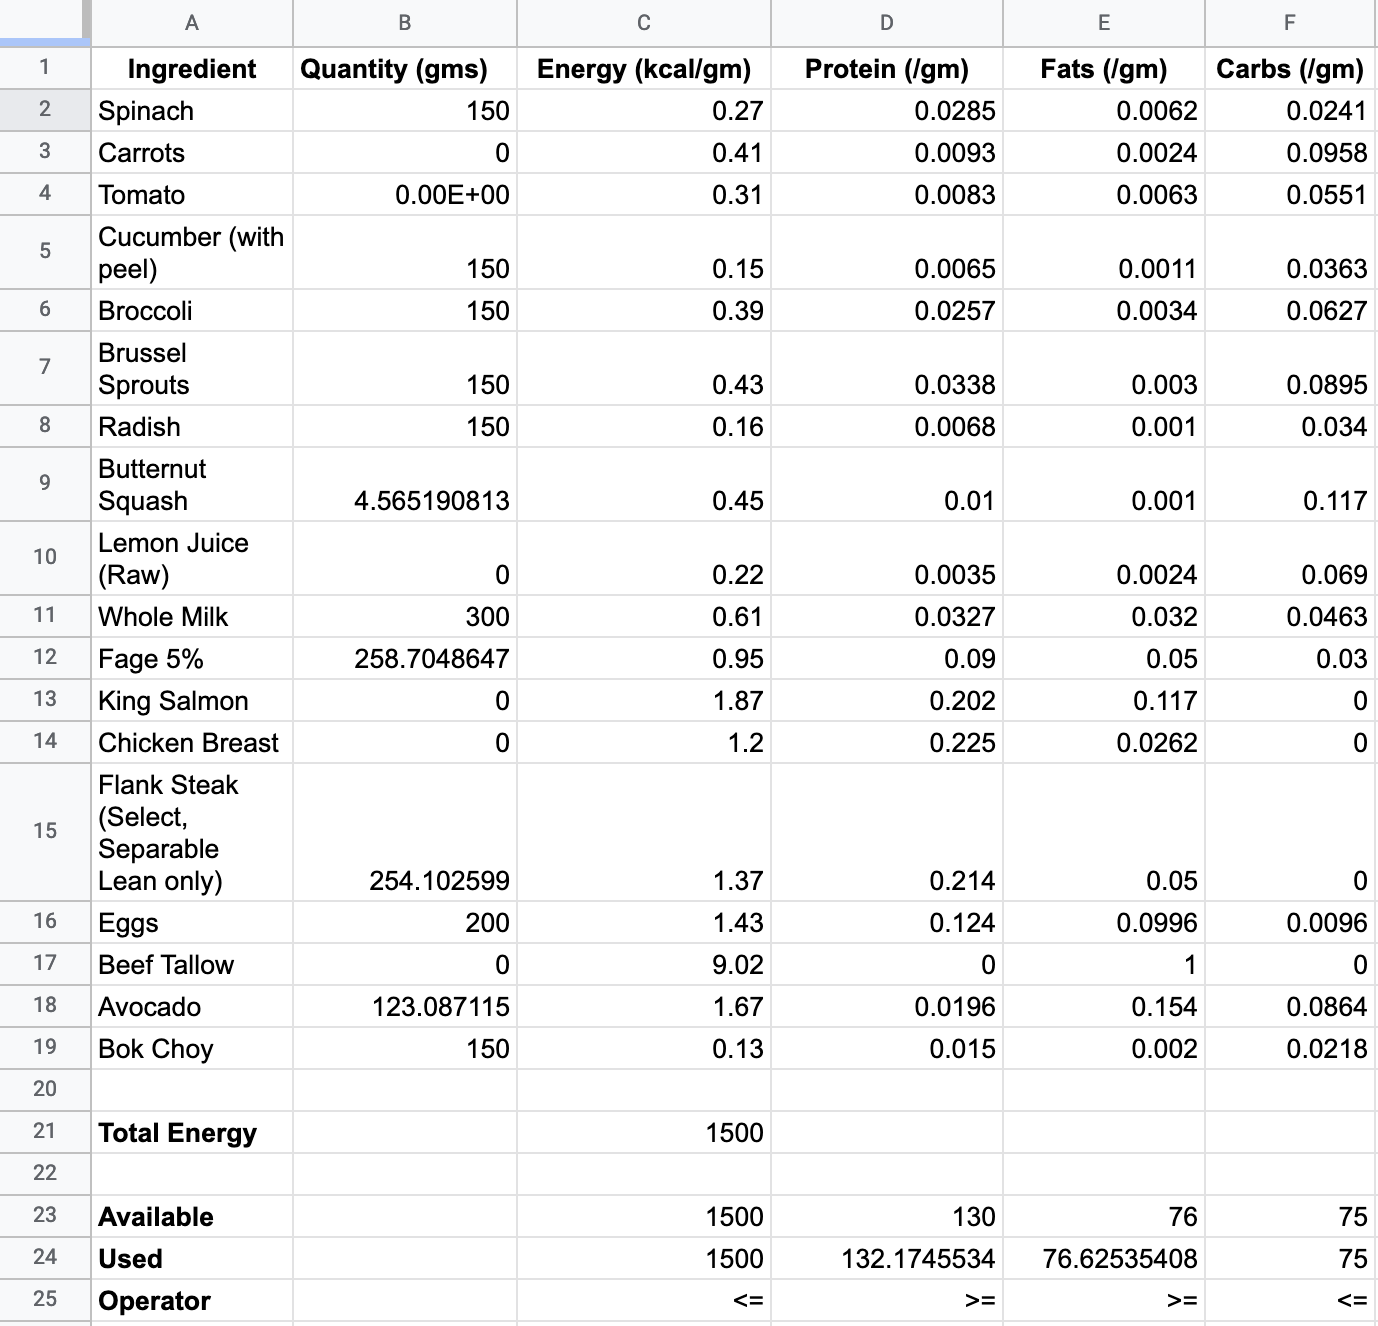
Task: Select the Beef Tallow cell
Action: click(192, 964)
